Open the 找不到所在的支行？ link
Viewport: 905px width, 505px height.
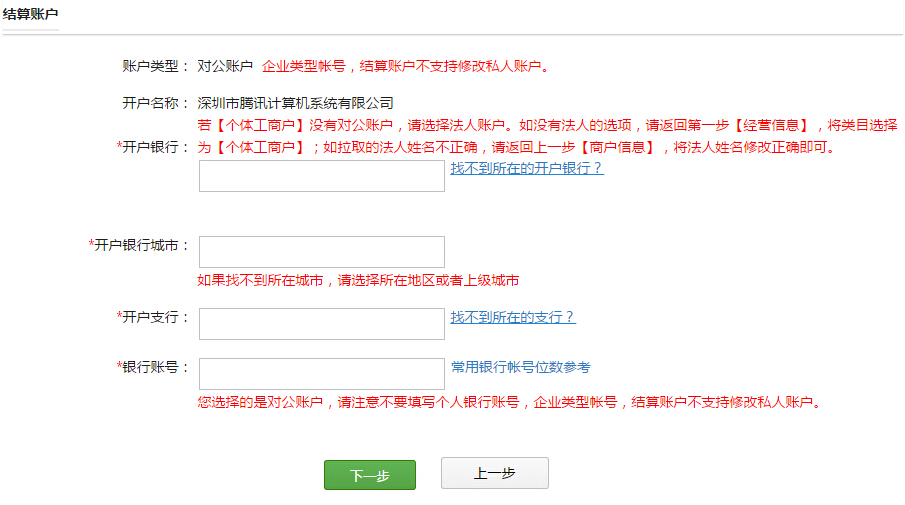512,317
